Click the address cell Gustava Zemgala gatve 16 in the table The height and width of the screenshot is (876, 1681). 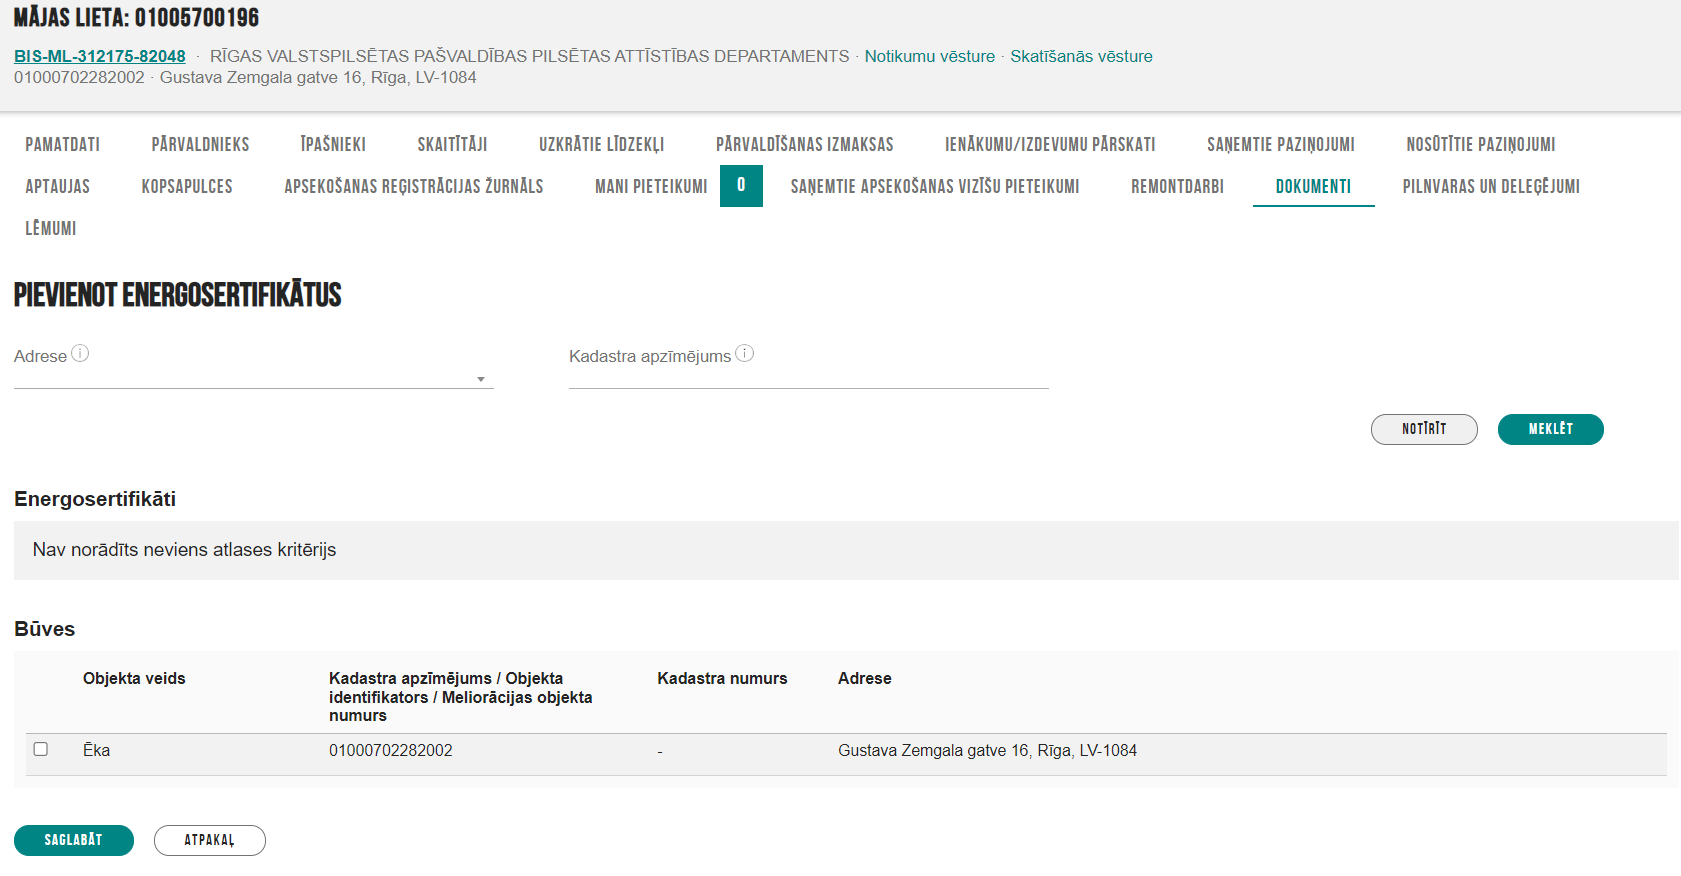(x=987, y=750)
